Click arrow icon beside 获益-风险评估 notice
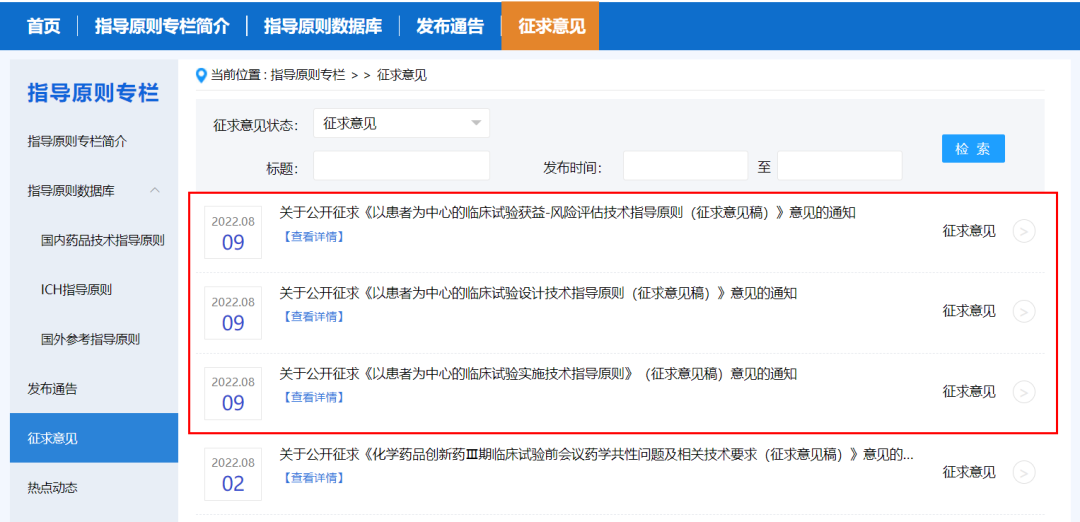The width and height of the screenshot is (1080, 522). pyautogui.click(x=1023, y=231)
